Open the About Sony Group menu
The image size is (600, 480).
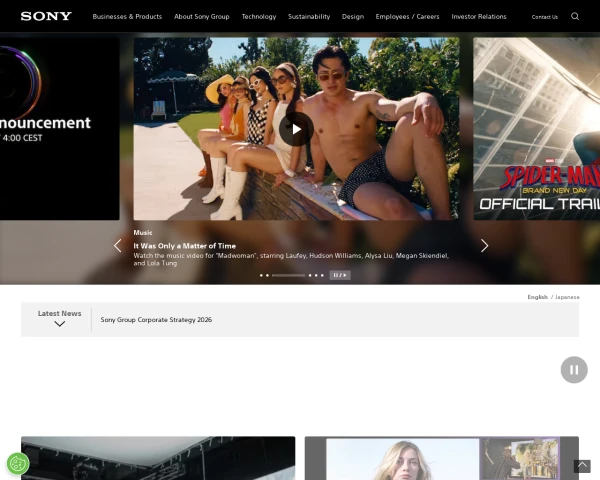click(202, 16)
